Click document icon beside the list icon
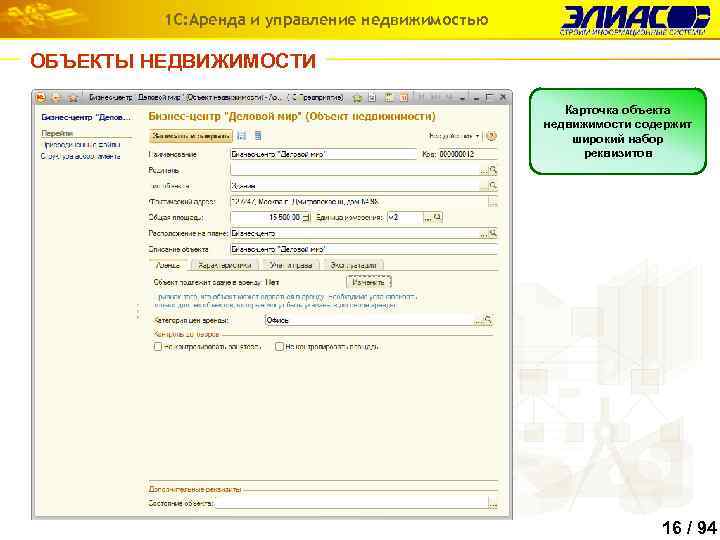Screen dimensions: 720x540 point(258,136)
